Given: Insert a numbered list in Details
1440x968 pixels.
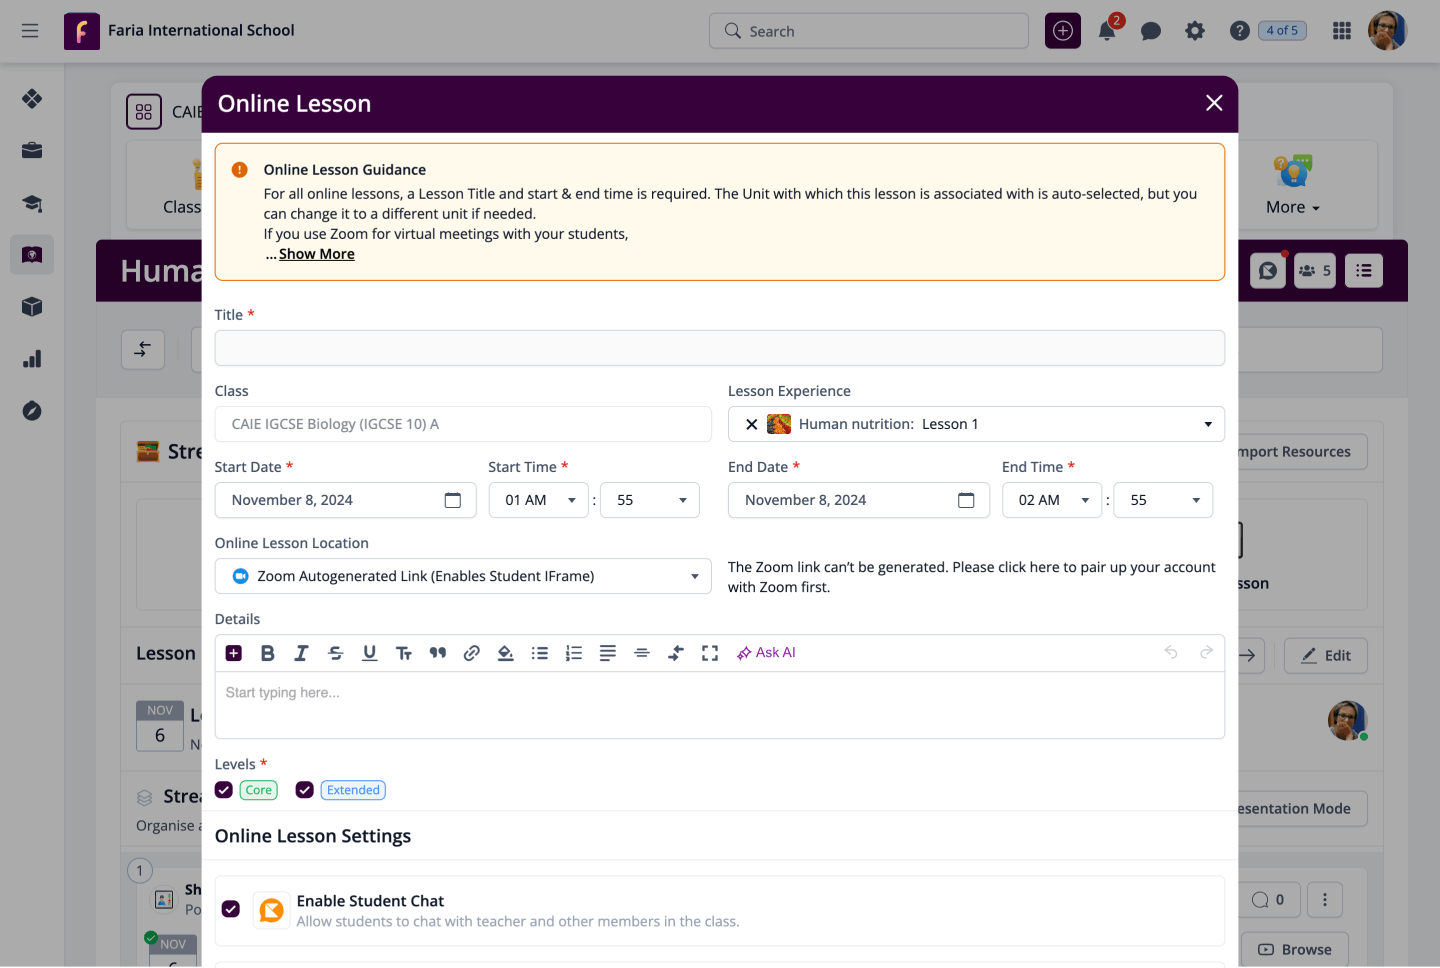Looking at the screenshot, I should click(x=573, y=653).
